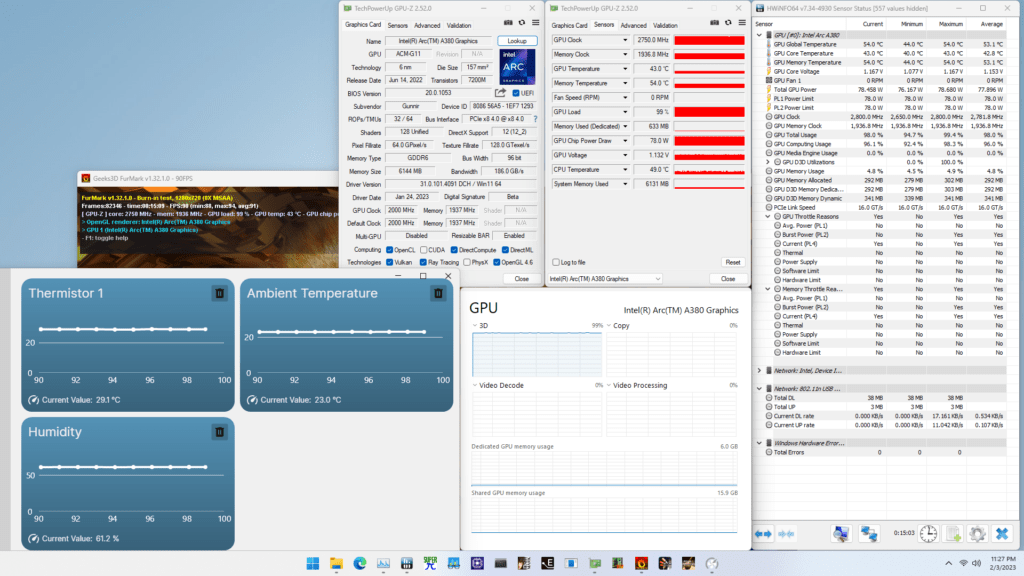The height and width of the screenshot is (576, 1024).
Task: Click the Lookup button in GPU-Z
Action: tap(517, 41)
